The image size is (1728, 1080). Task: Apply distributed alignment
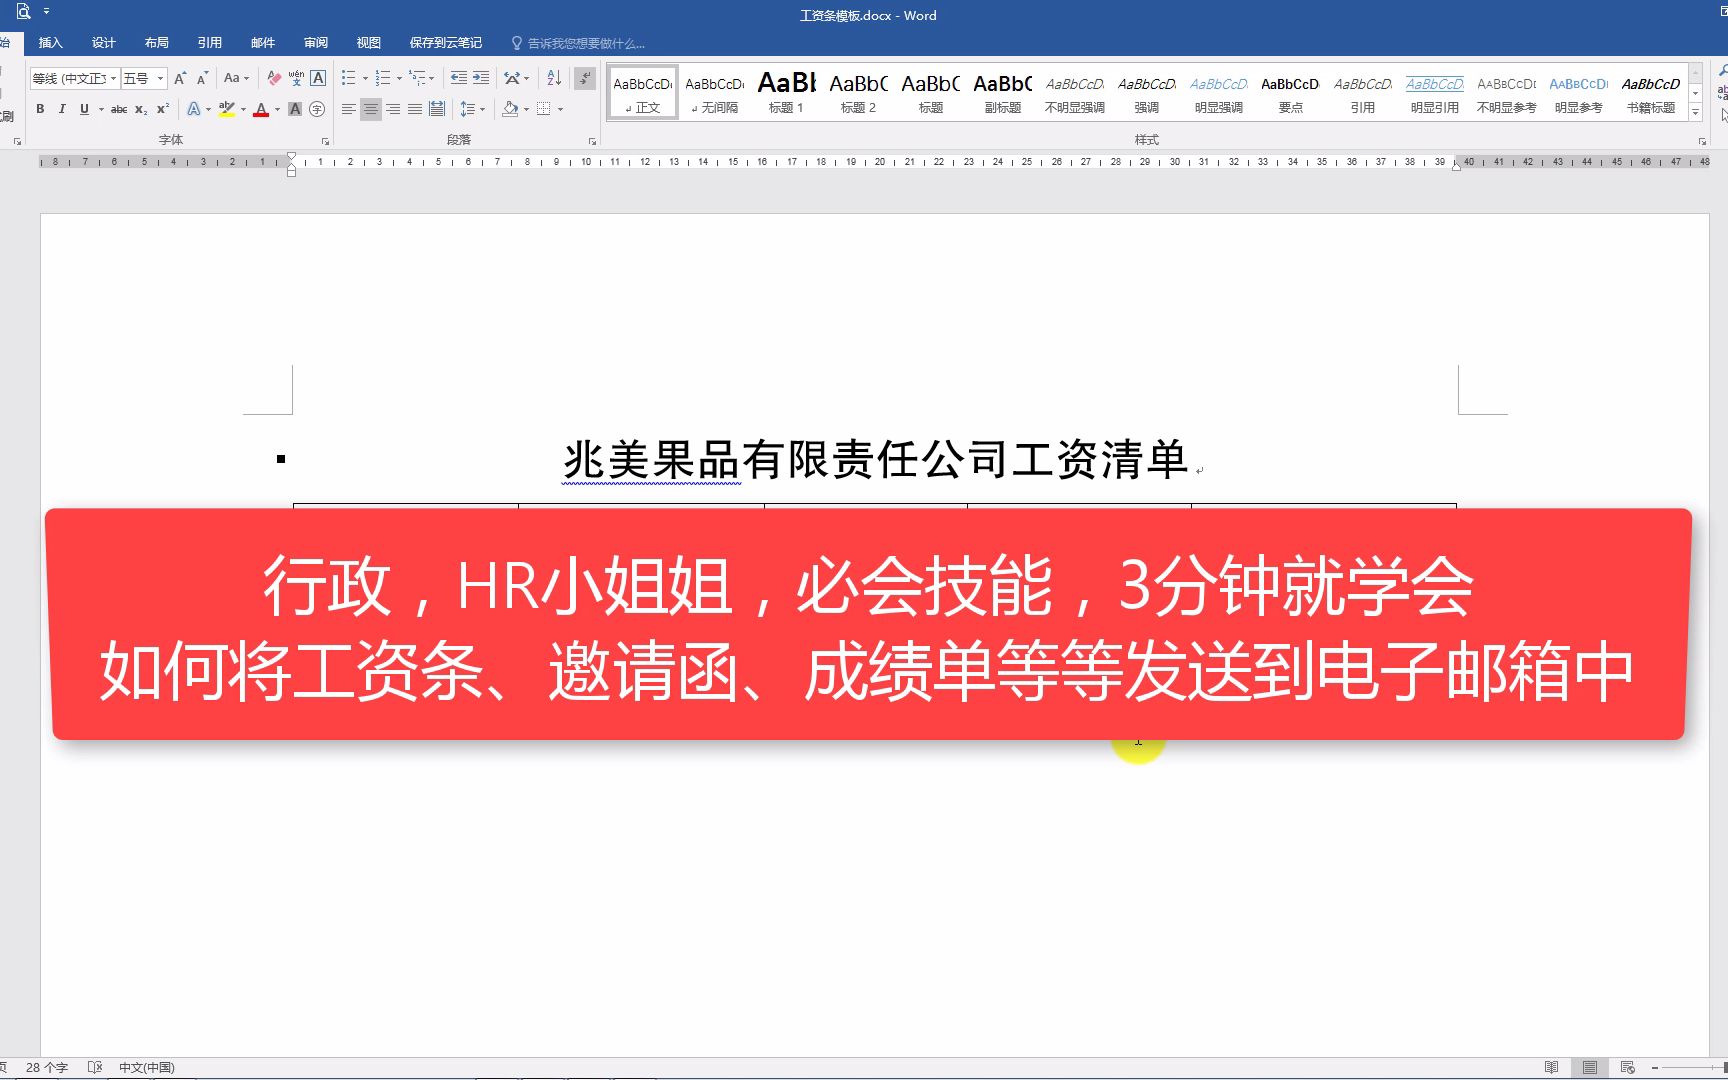[437, 109]
